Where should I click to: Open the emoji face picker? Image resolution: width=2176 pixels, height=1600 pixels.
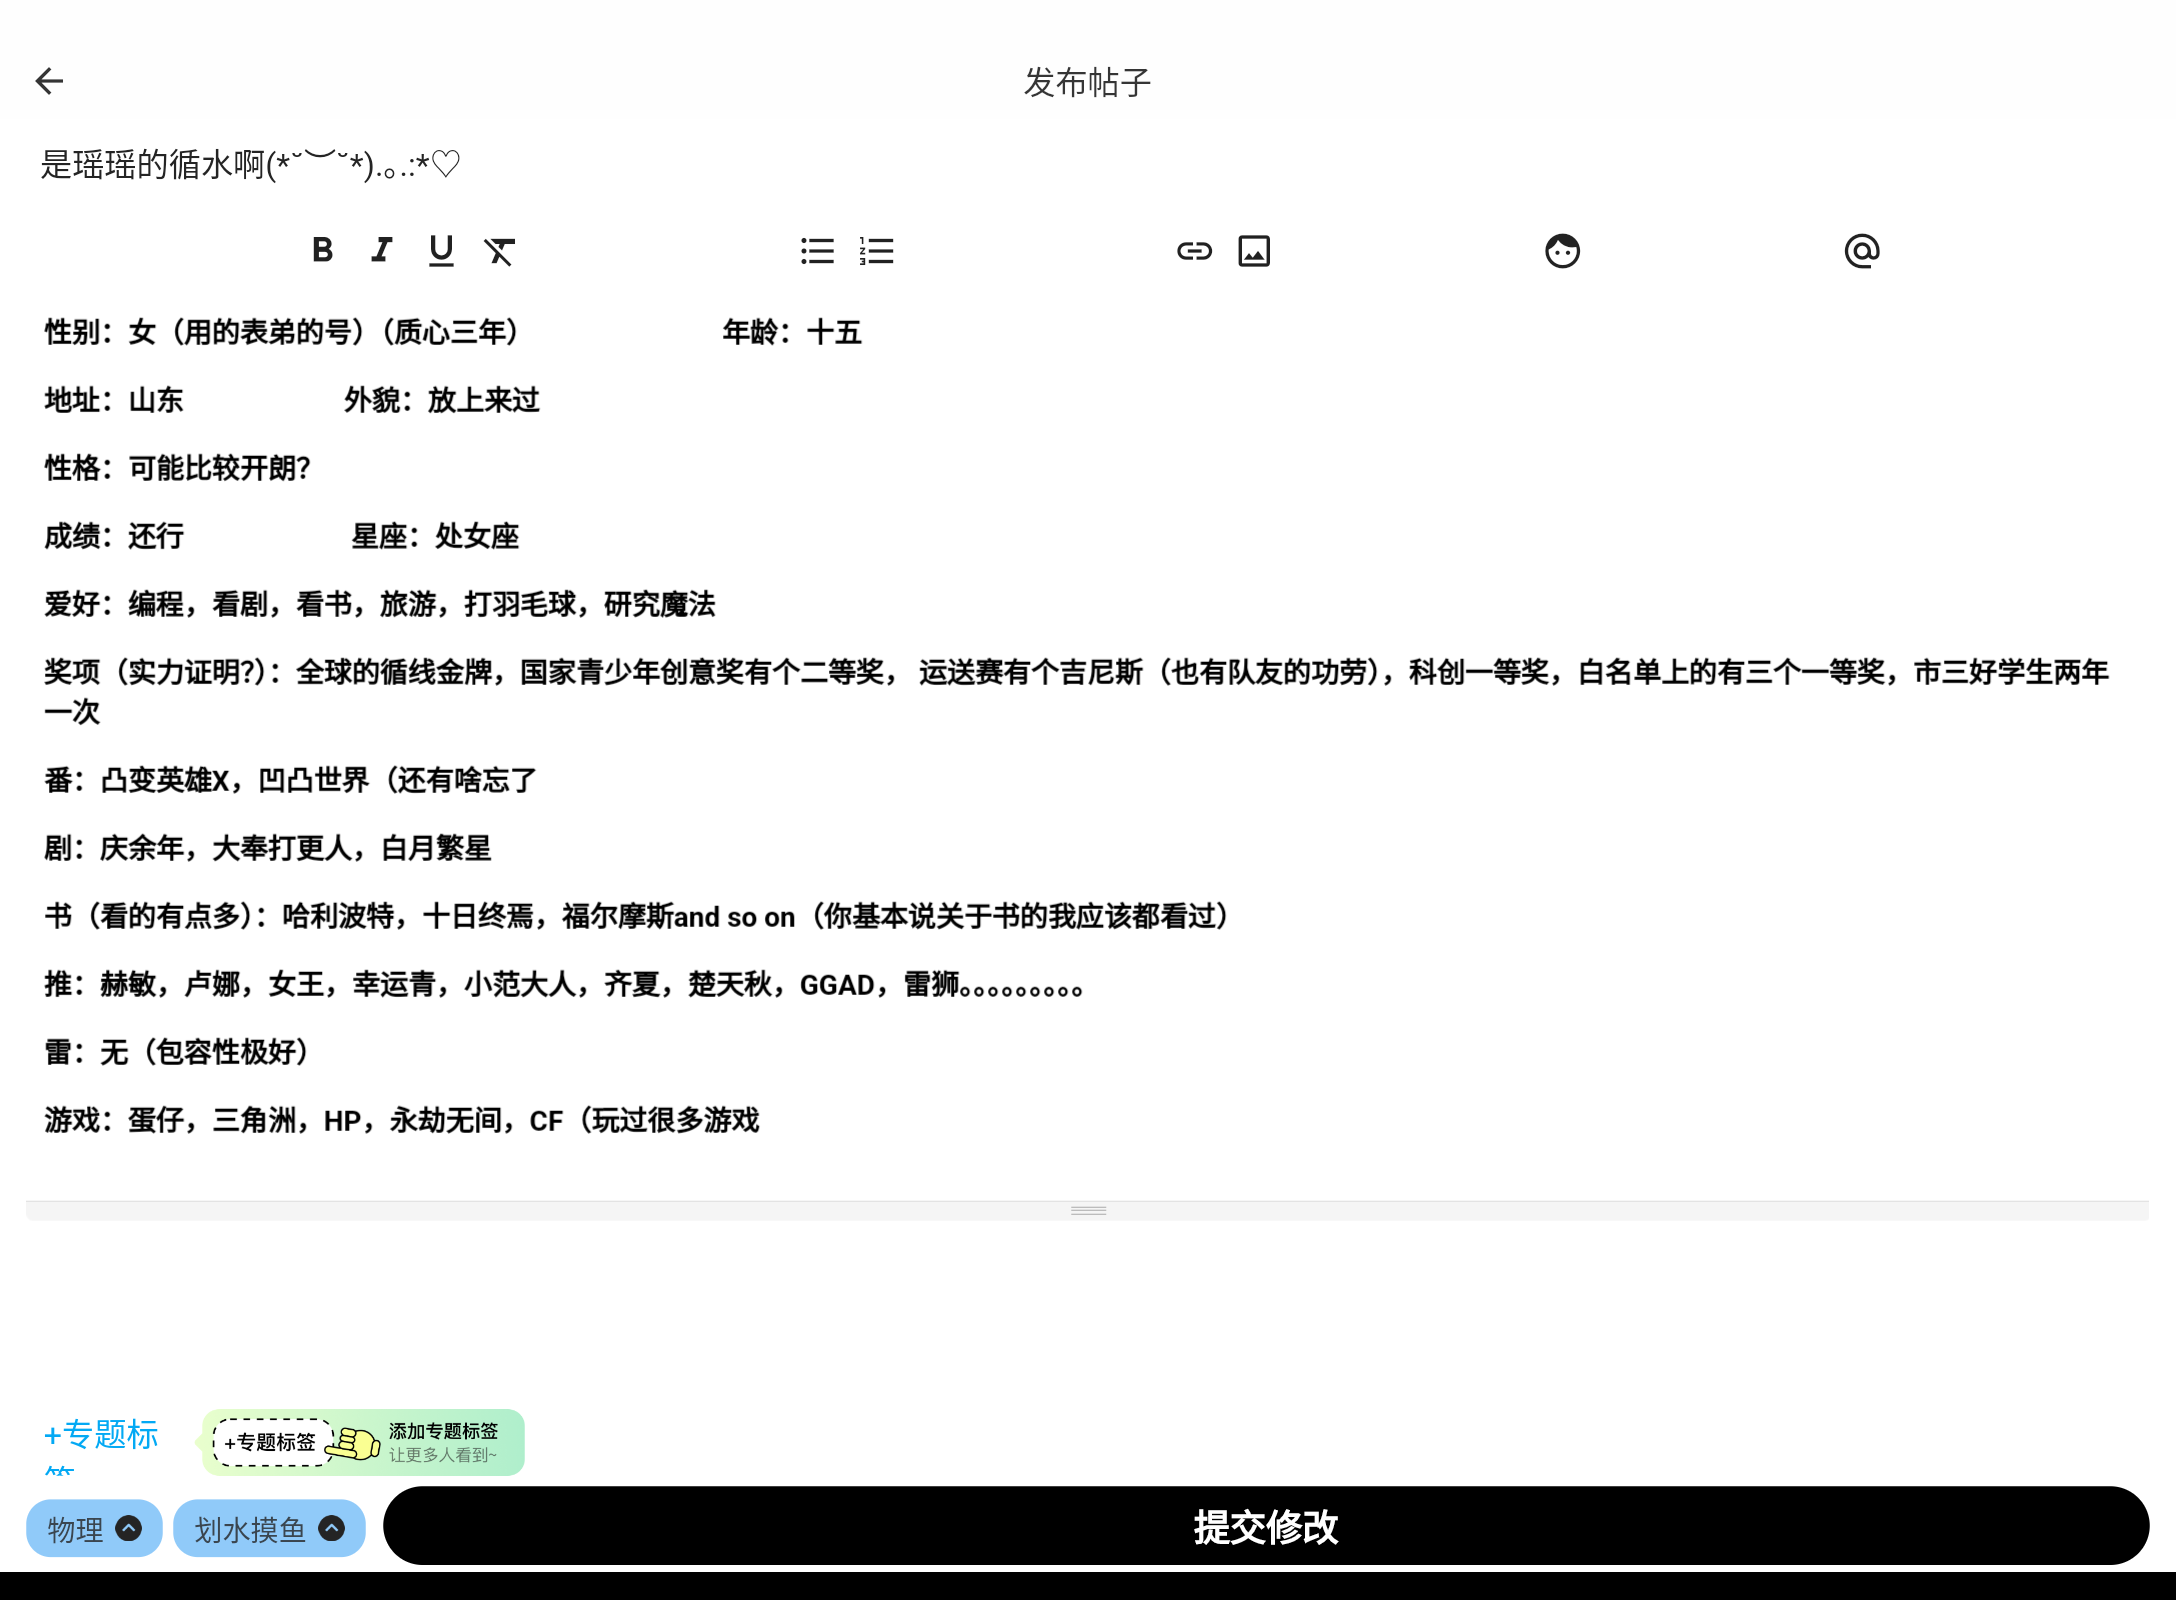tap(1562, 251)
